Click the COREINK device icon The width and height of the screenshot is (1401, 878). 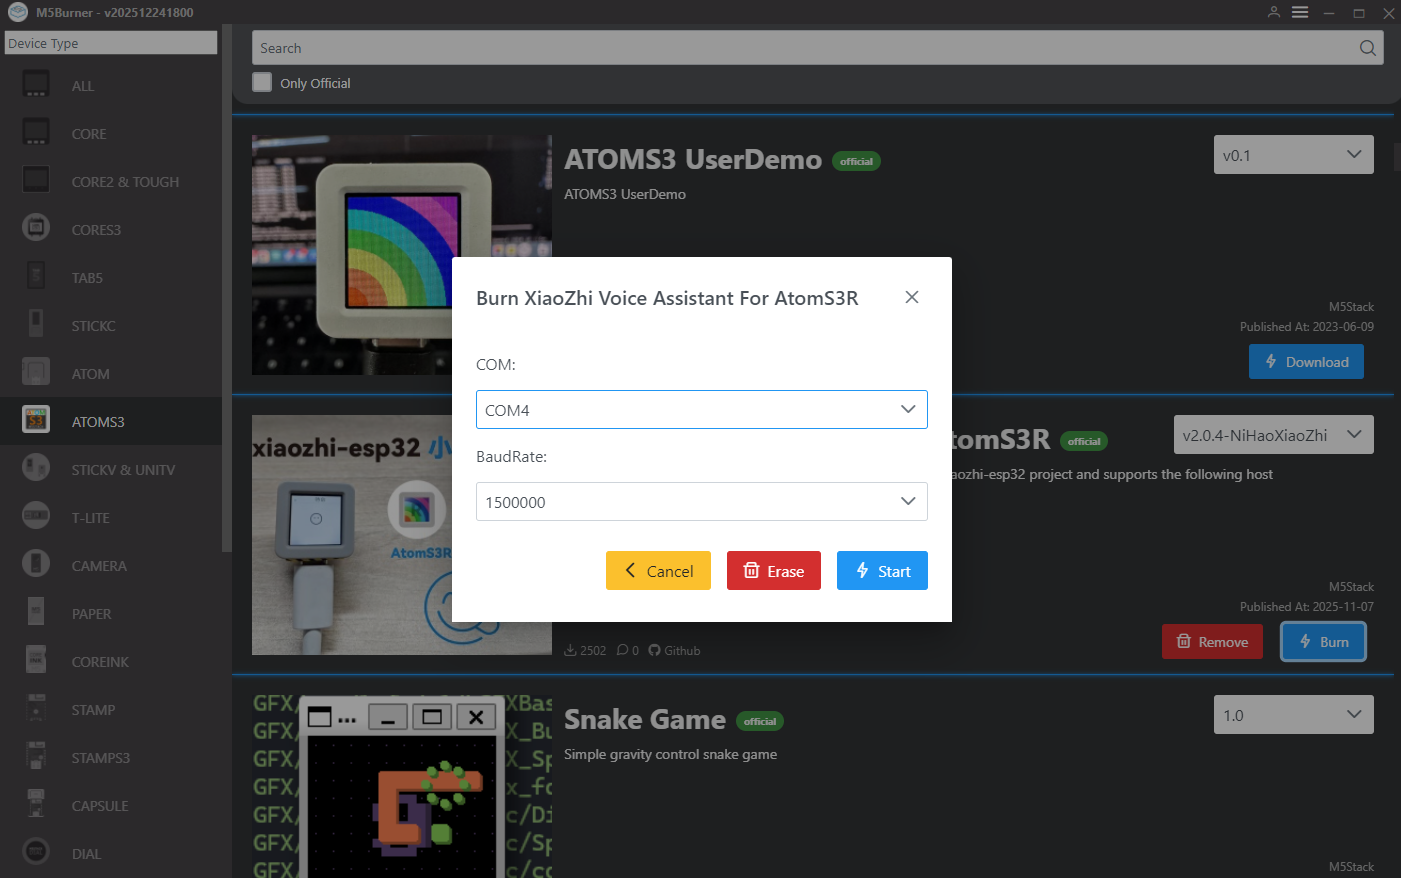click(36, 661)
